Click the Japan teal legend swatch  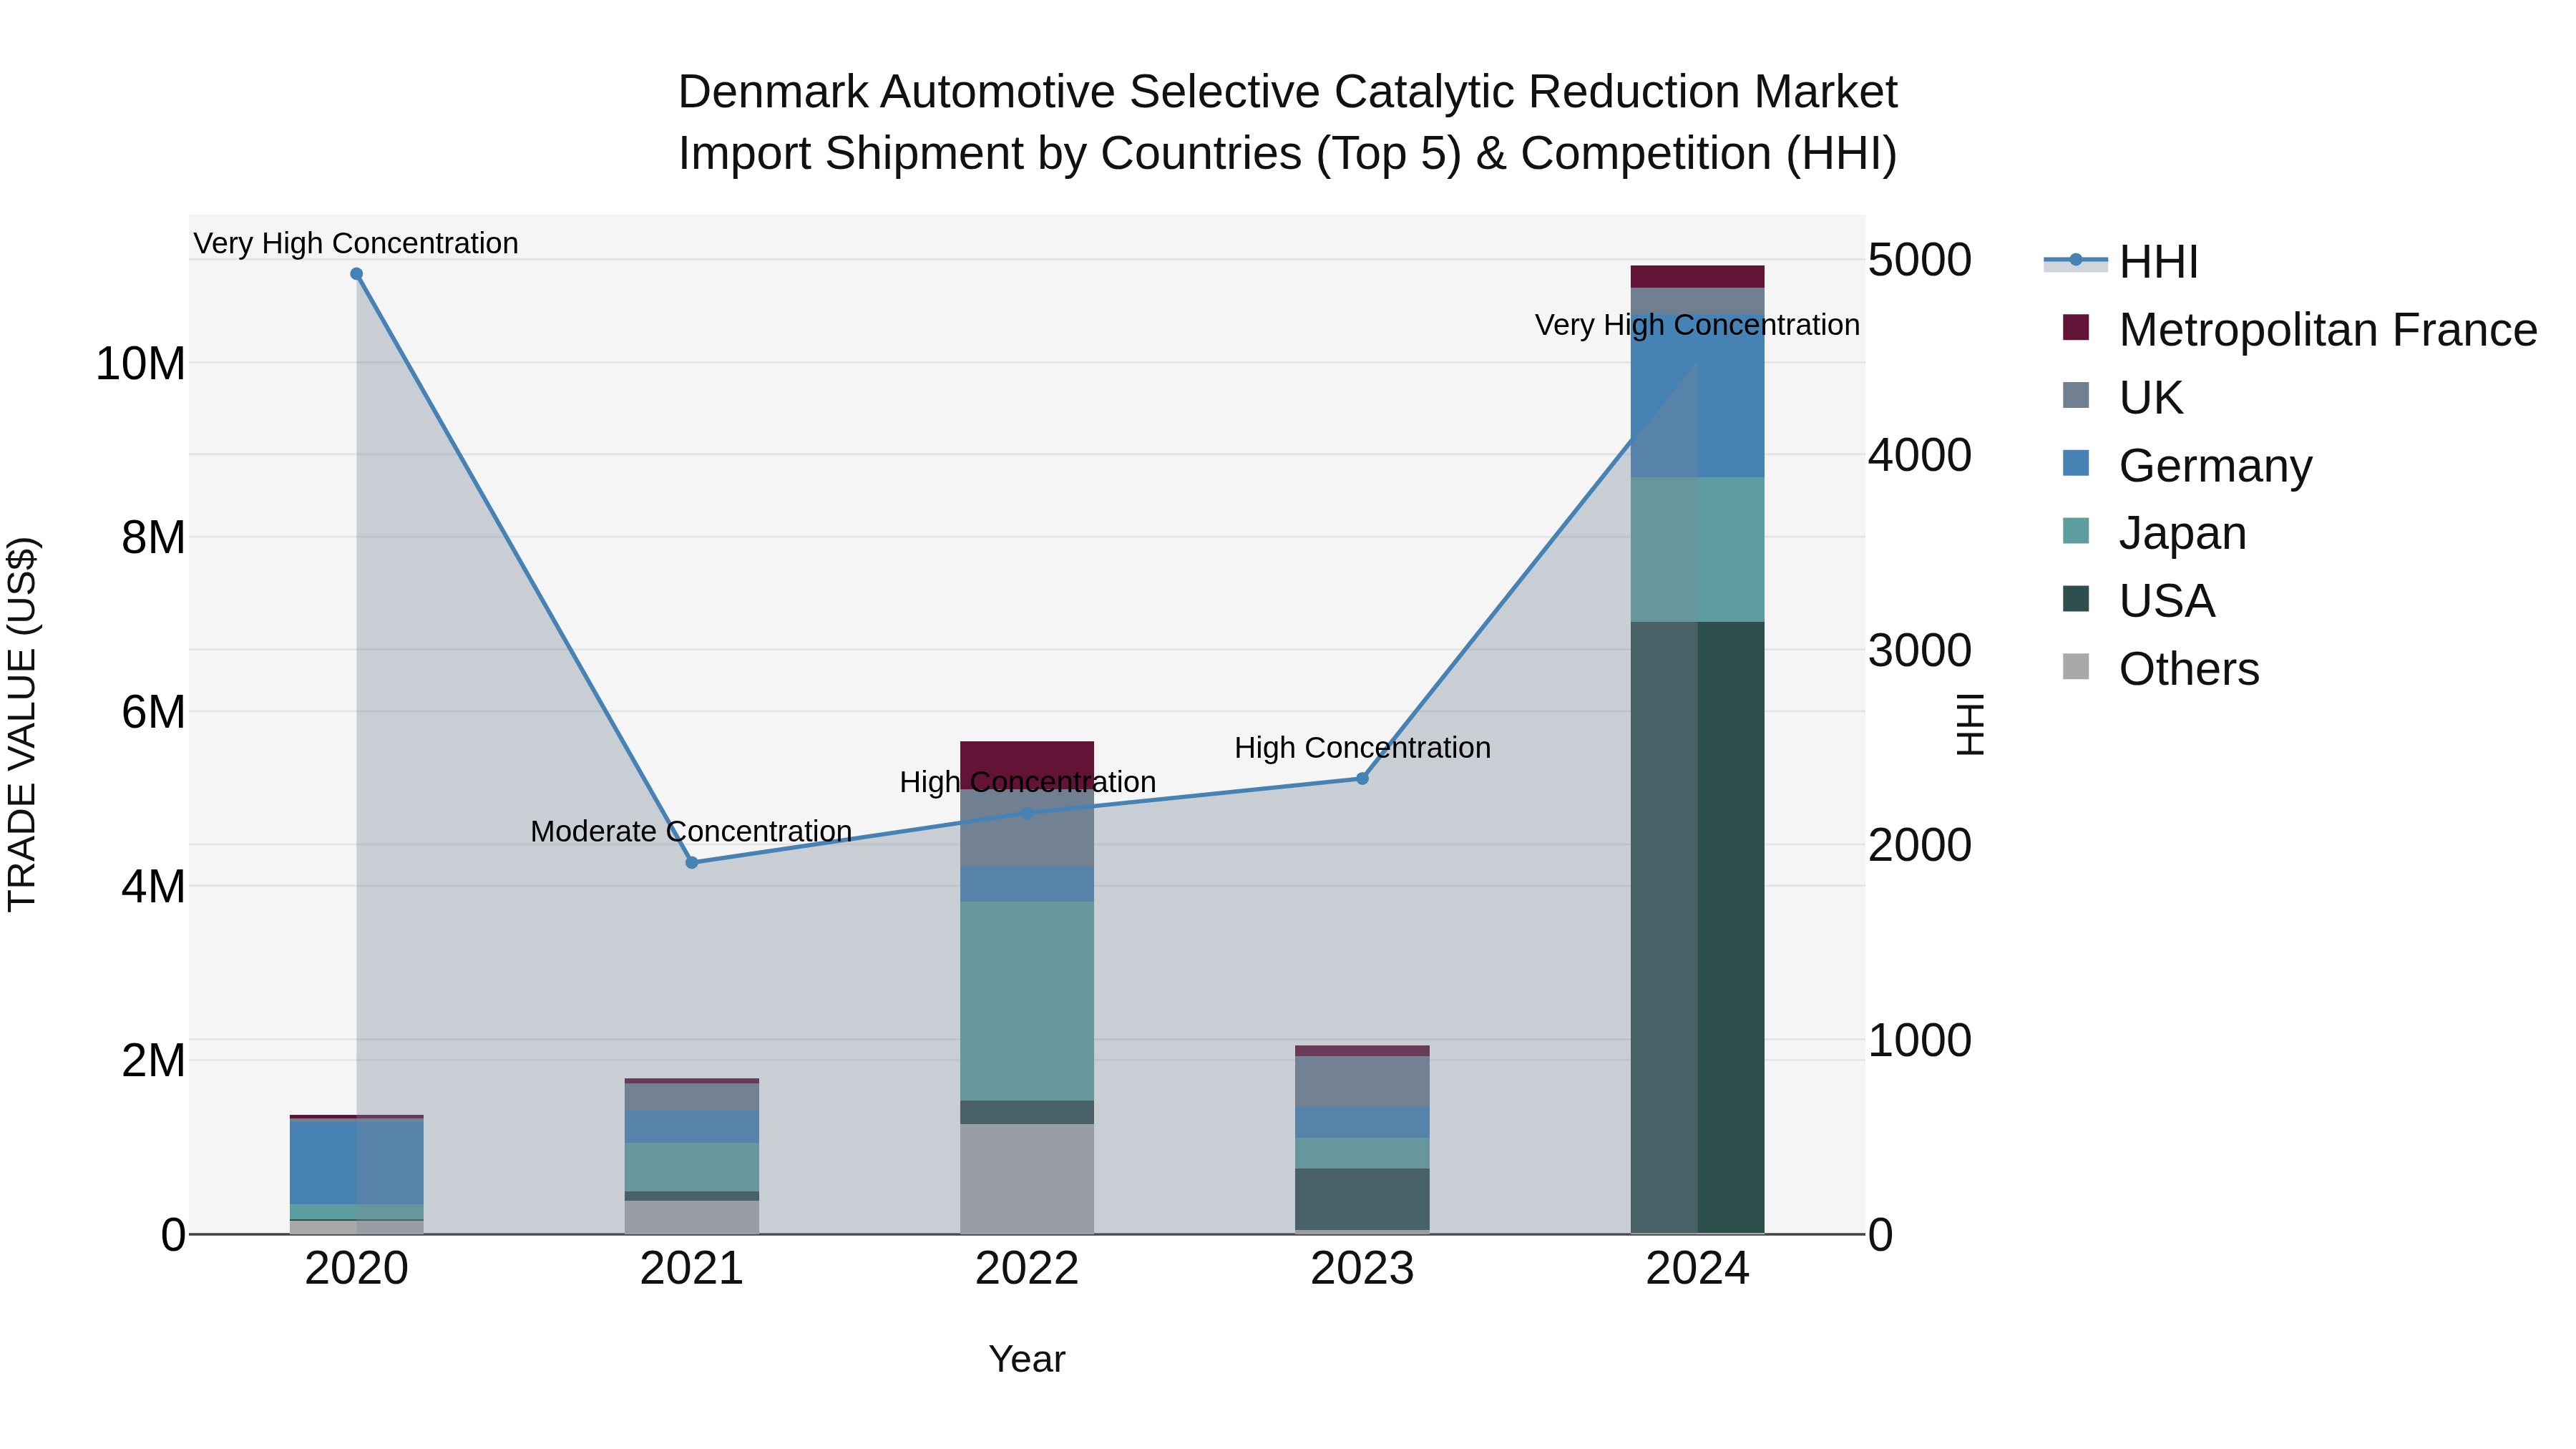2076,531
